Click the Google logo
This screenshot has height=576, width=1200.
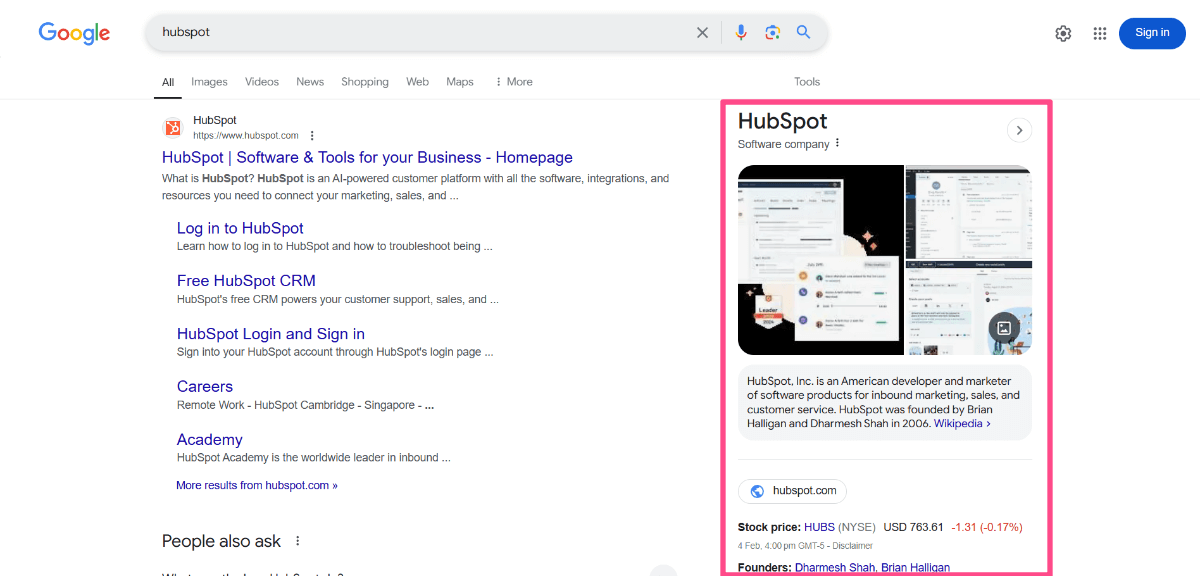[74, 32]
